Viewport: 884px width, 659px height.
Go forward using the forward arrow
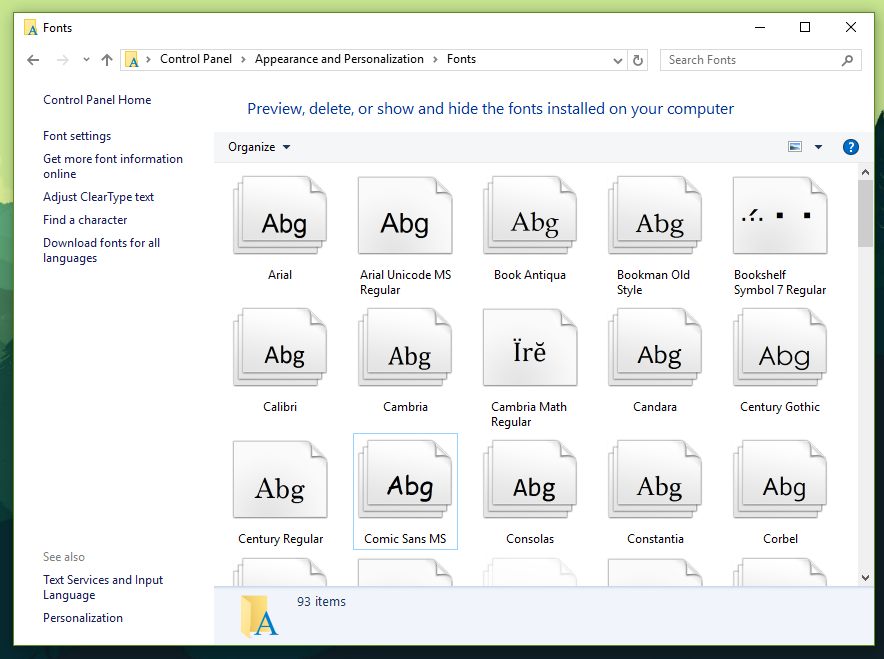(63, 60)
